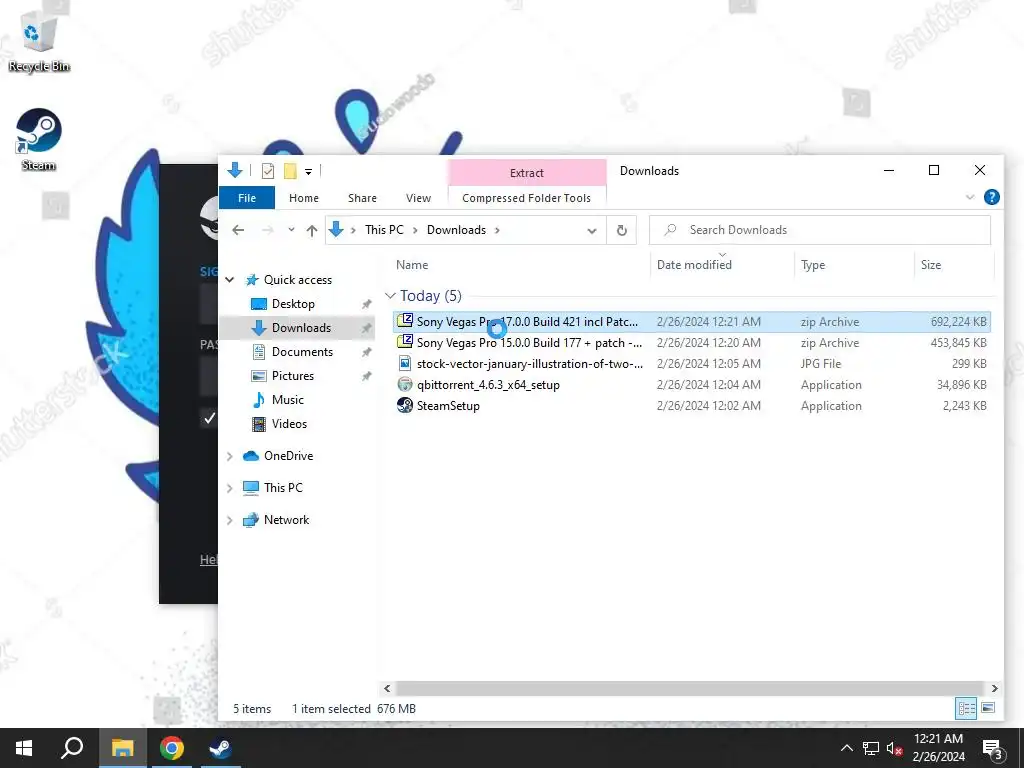Image resolution: width=1024 pixels, height=768 pixels.
Task: Open Explorer help question mark icon
Action: pos(991,197)
